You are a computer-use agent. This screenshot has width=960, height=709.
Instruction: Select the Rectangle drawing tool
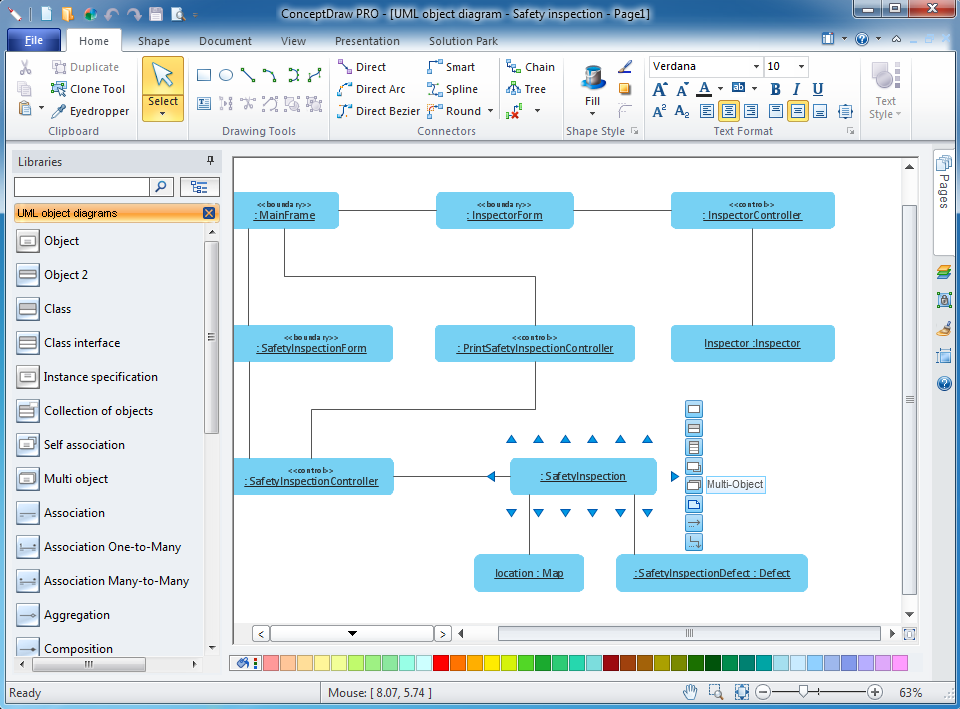[x=204, y=75]
